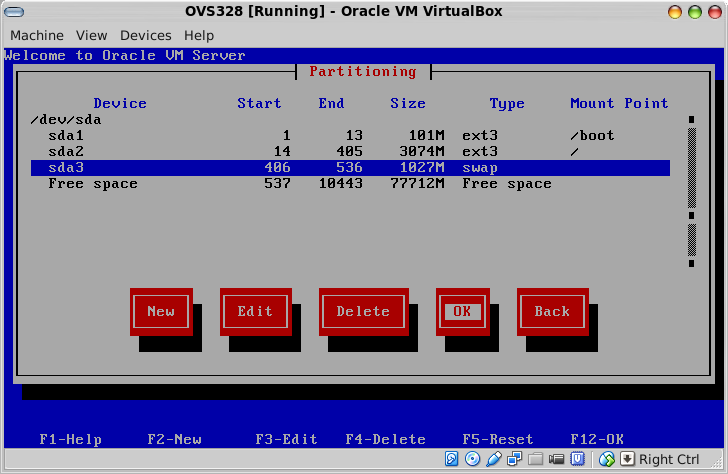The width and height of the screenshot is (728, 474).
Task: Select the Free space row
Action: coord(350,184)
